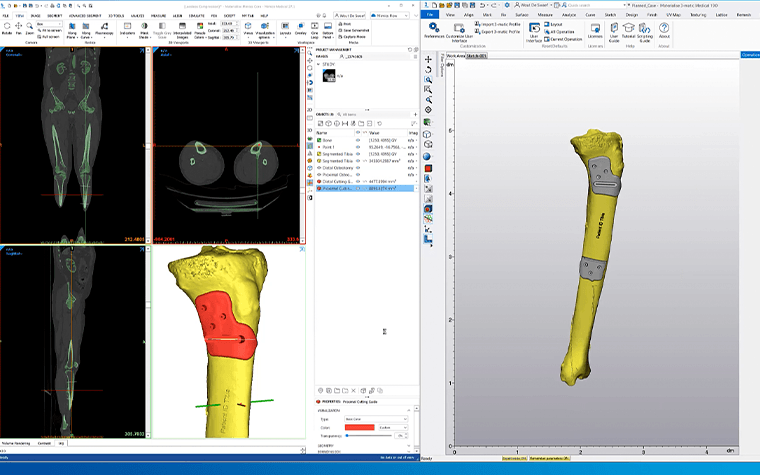Open Visualization options dropdown
The height and width of the screenshot is (475, 760).
[x=265, y=30]
